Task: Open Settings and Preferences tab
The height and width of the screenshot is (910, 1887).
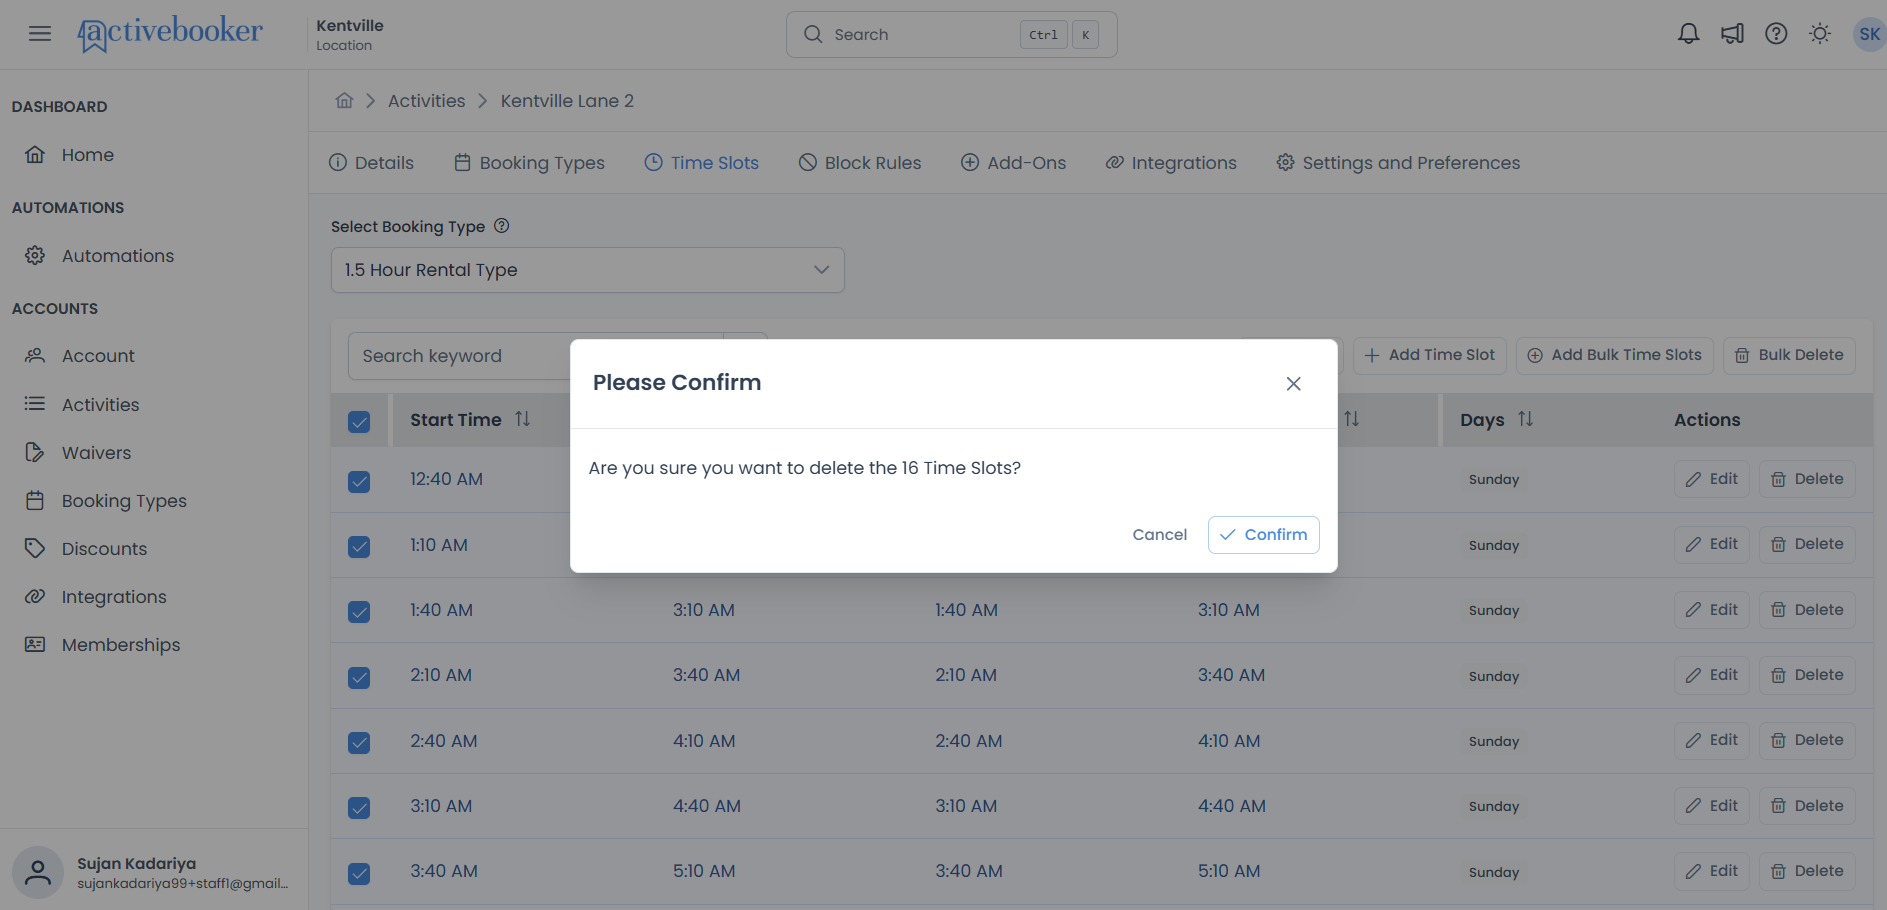Action: [x=1398, y=163]
